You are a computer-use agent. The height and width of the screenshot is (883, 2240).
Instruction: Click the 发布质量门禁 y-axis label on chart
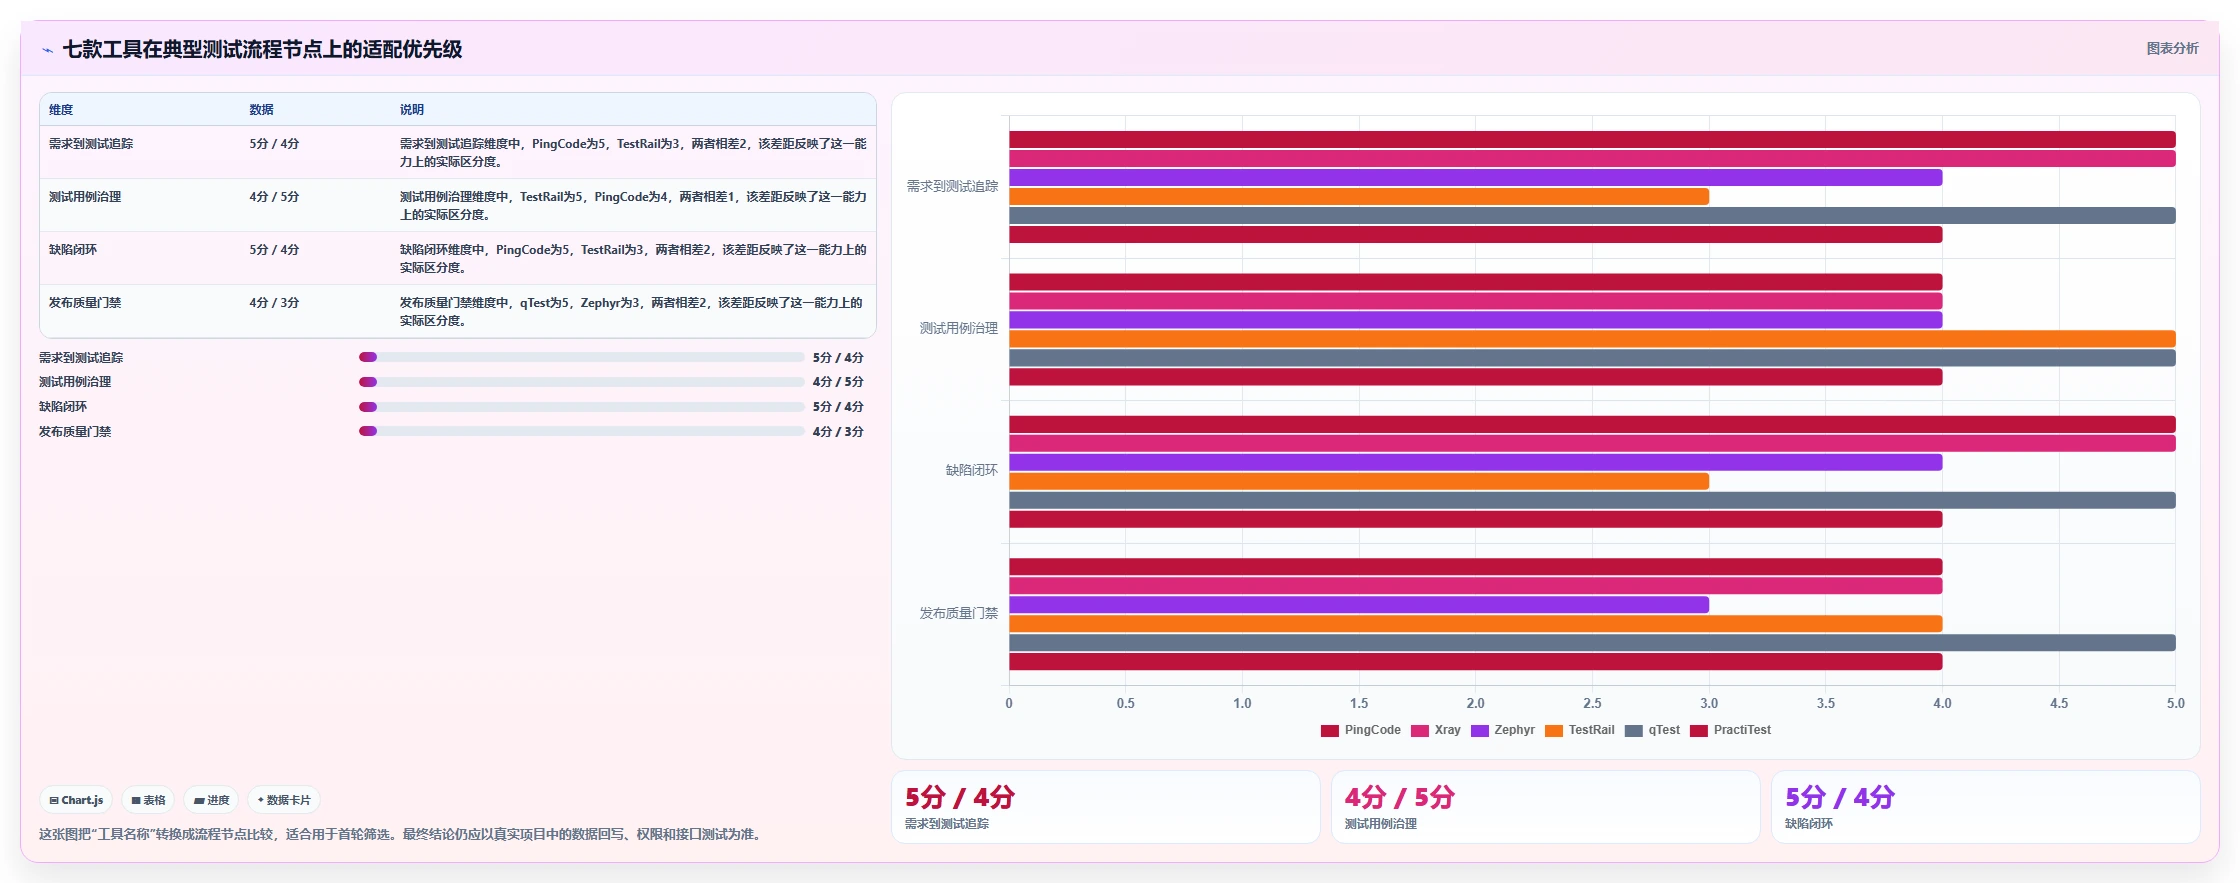[958, 613]
